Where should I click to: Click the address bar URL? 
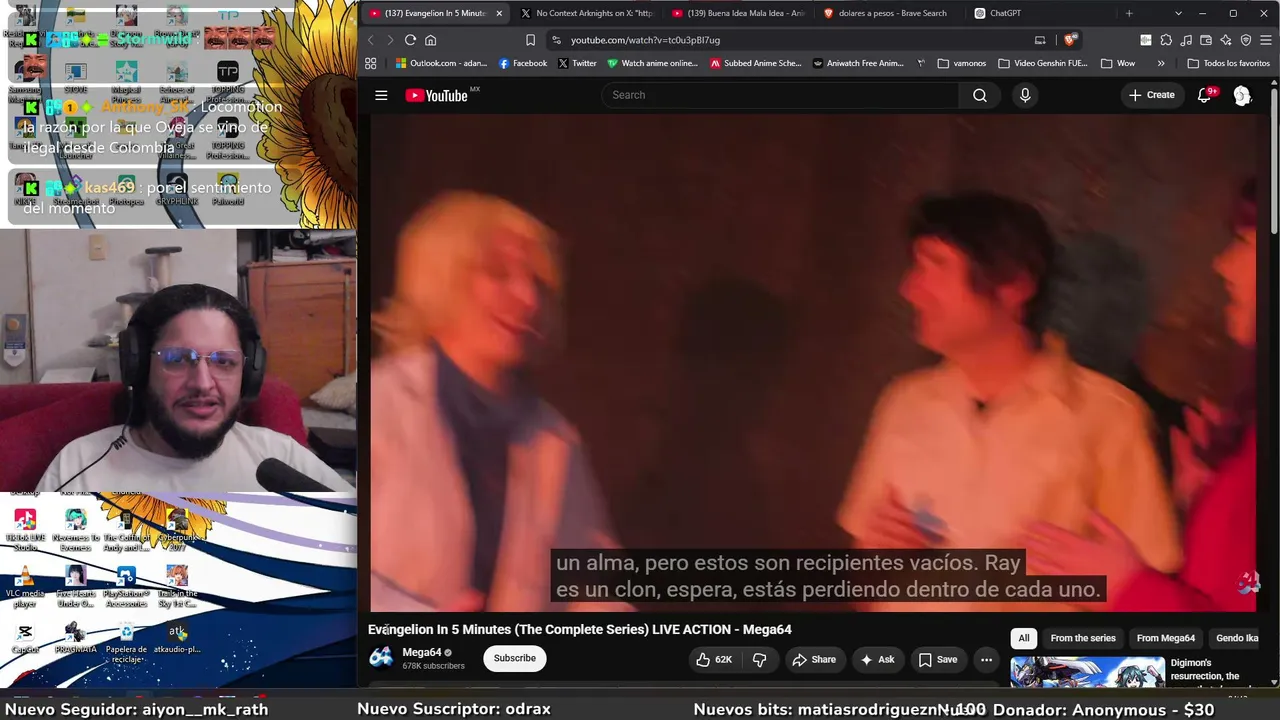(x=645, y=40)
